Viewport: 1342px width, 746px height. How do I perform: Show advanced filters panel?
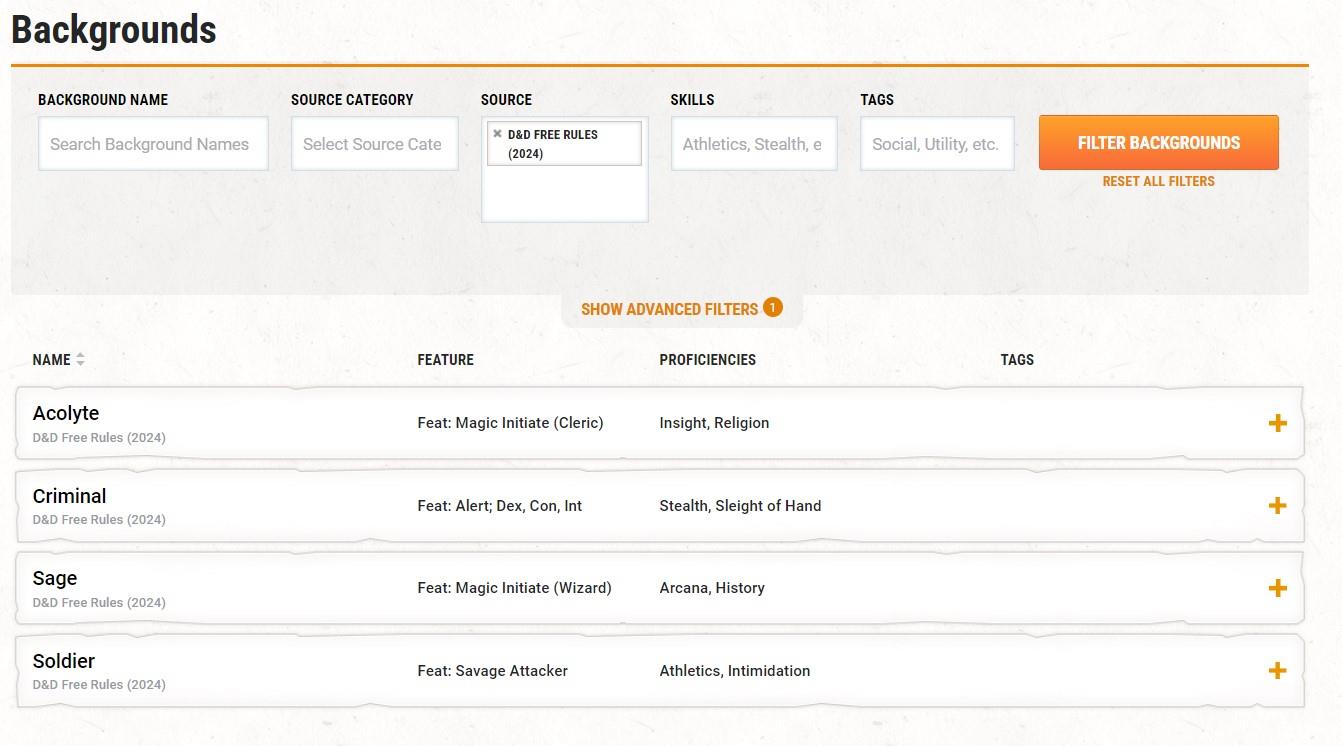[x=669, y=309]
